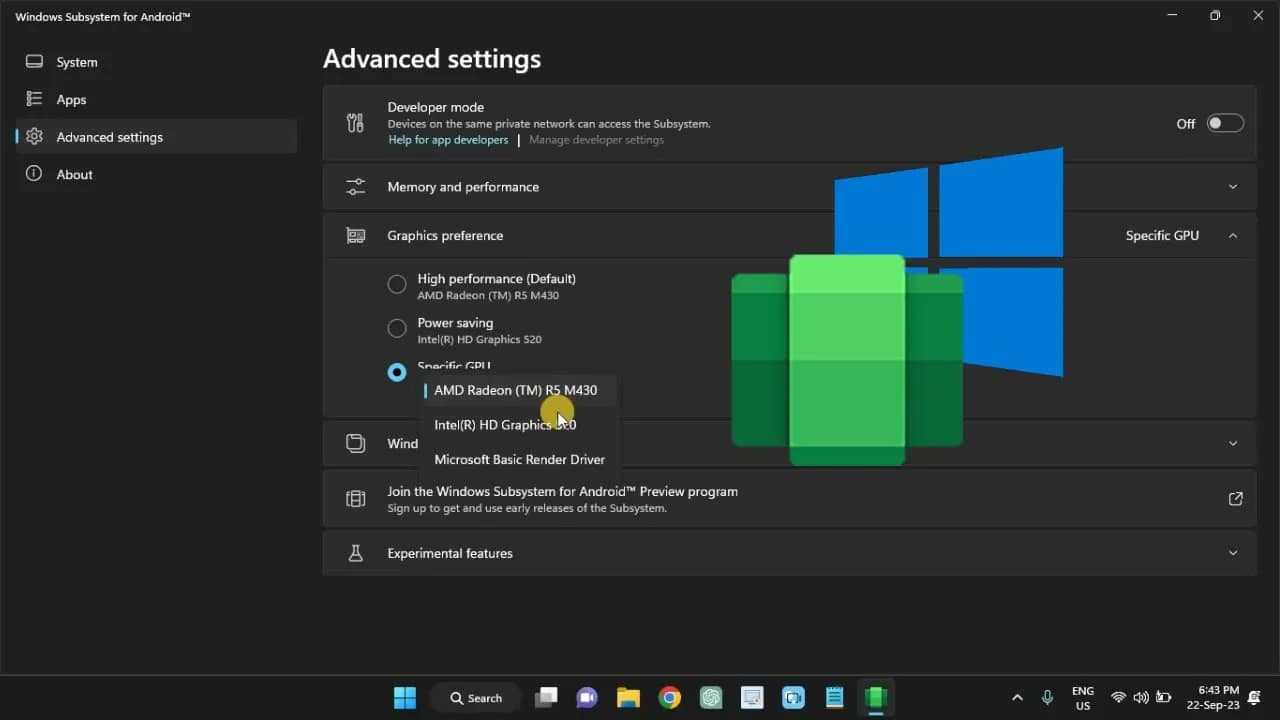Click the Memory and performance sliders icon
1280x720 pixels.
[x=355, y=186]
